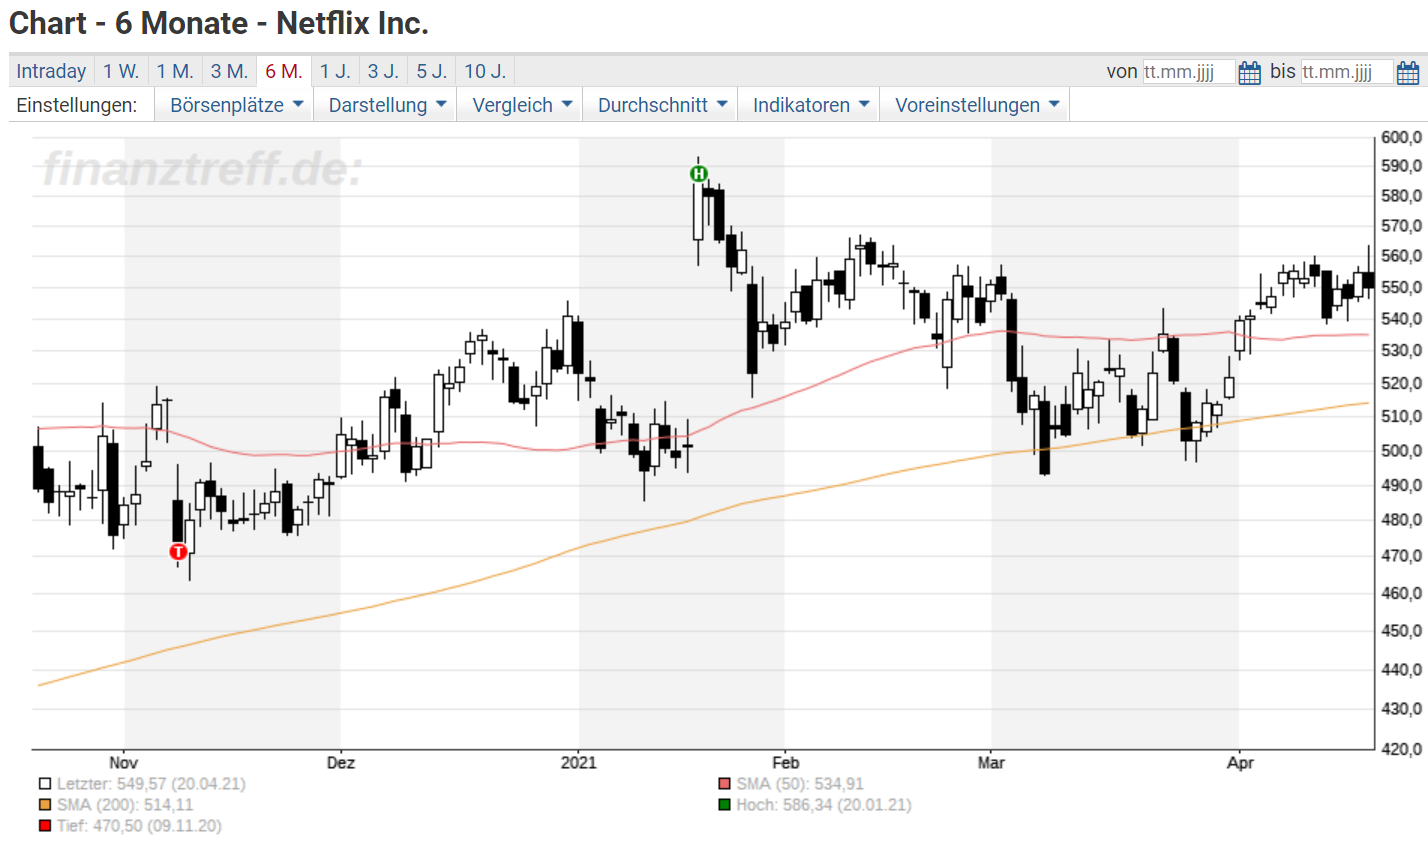Screen dimensions: 1428x847
Task: Select the 6 M. time range tab
Action: [x=284, y=71]
